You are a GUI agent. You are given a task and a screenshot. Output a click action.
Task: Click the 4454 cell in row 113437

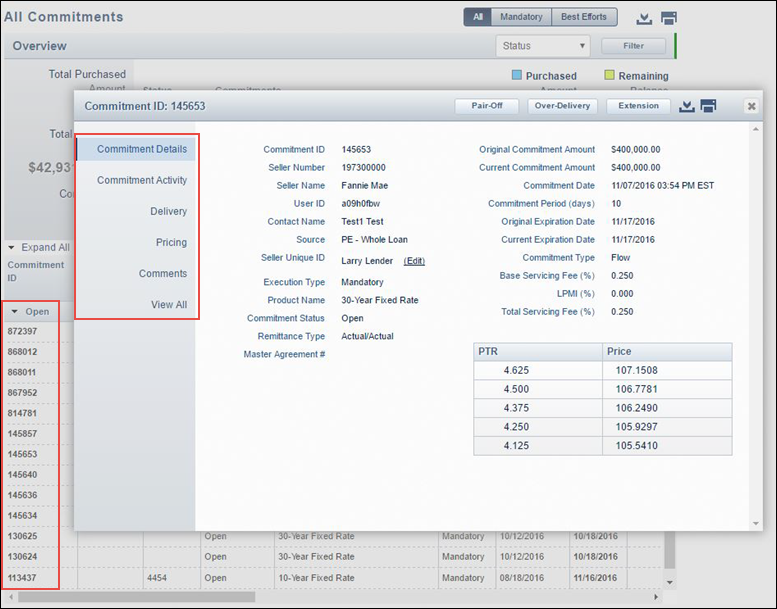(x=171, y=578)
